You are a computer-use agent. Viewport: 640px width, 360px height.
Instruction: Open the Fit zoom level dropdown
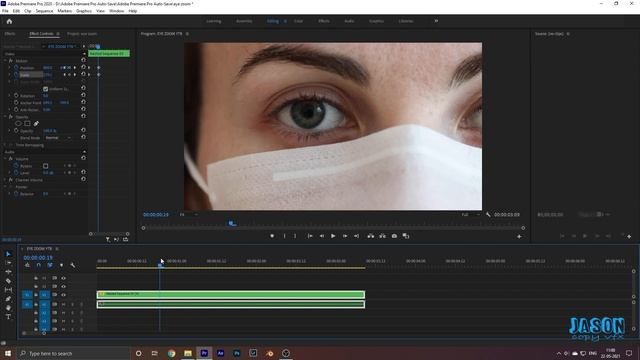pyautogui.click(x=189, y=214)
